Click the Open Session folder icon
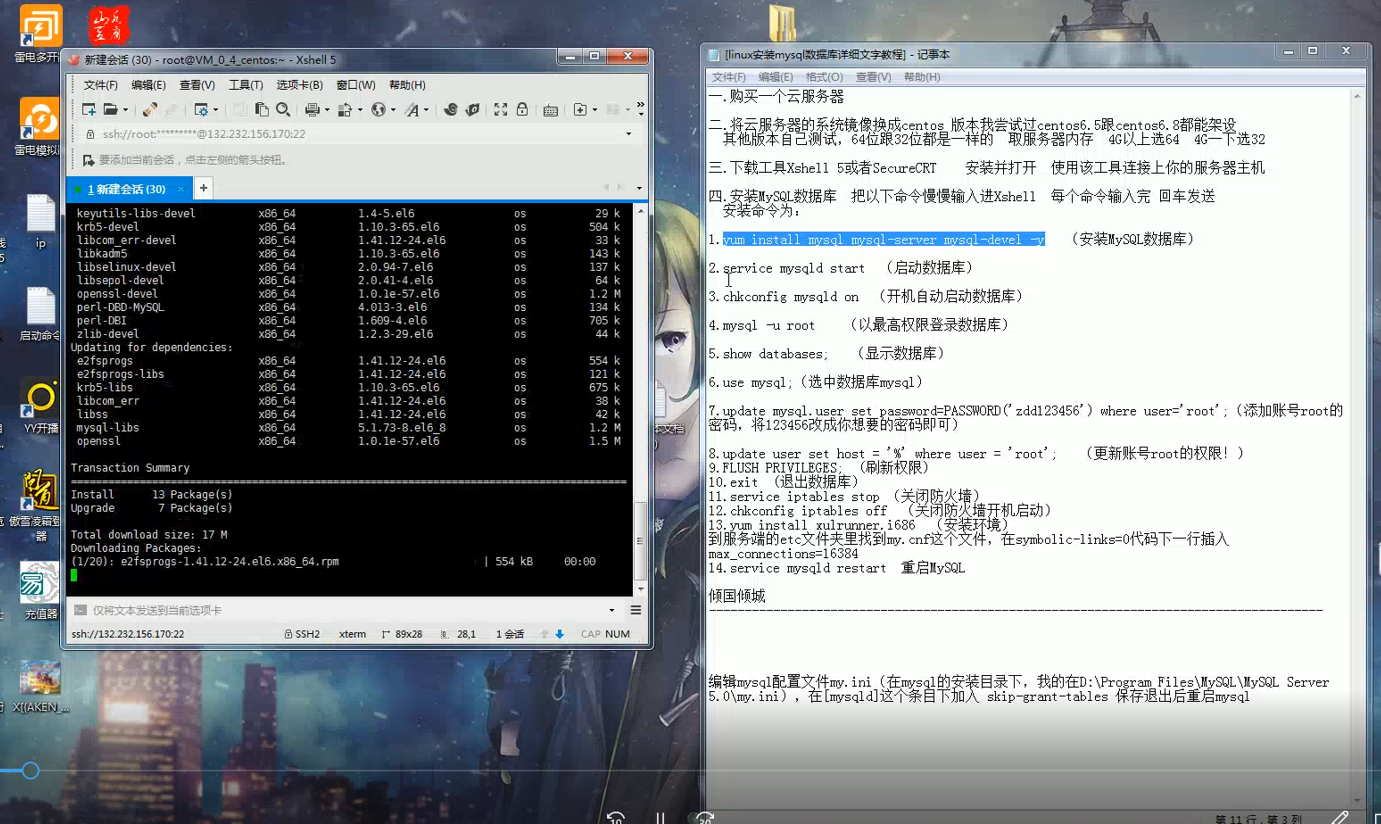Viewport: 1381px width, 824px height. point(110,110)
